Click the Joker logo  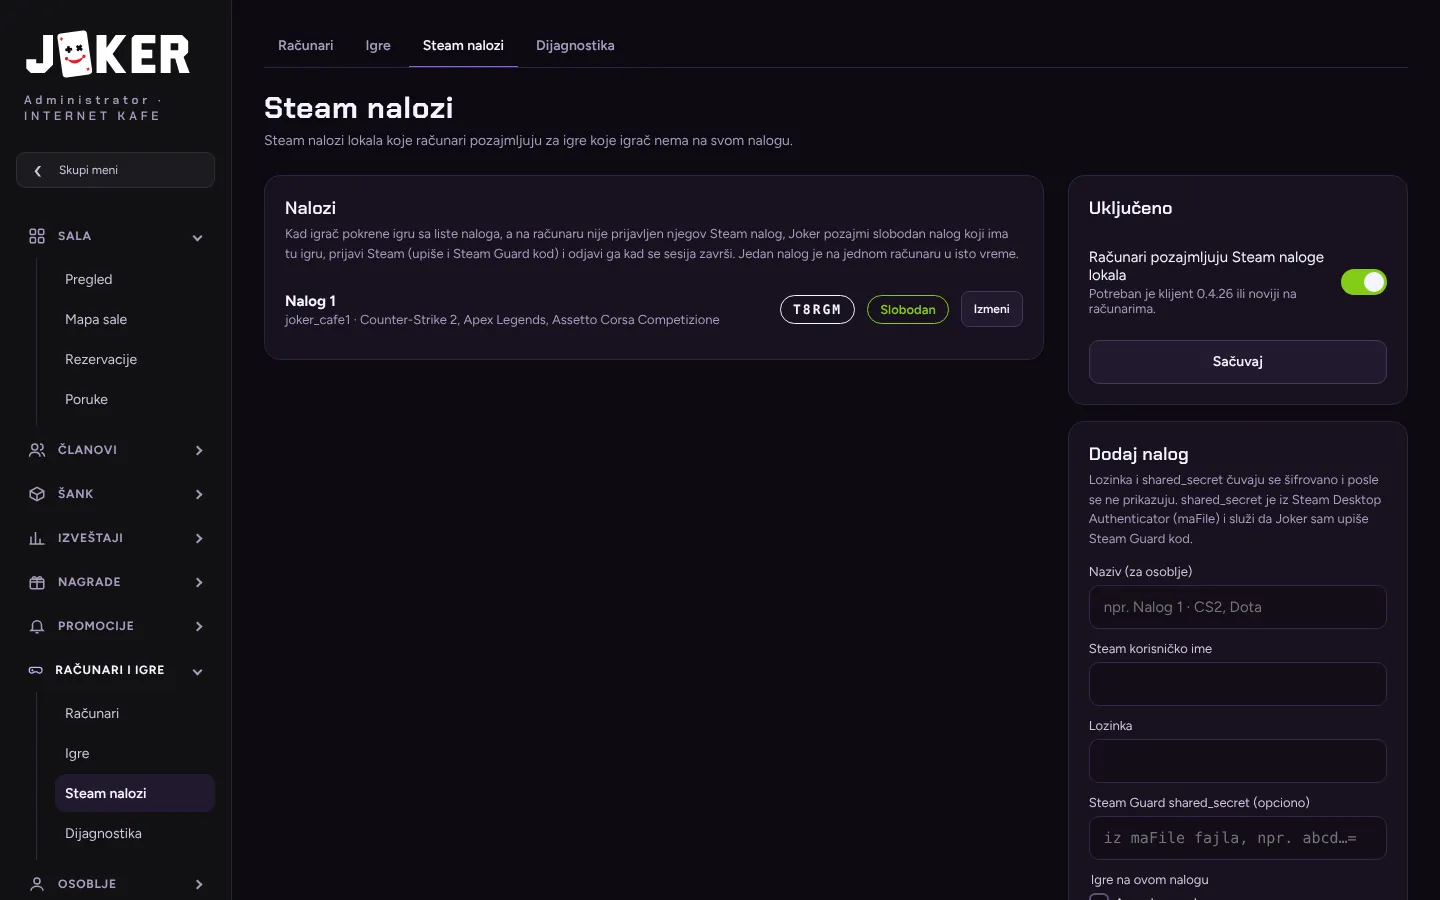click(108, 54)
